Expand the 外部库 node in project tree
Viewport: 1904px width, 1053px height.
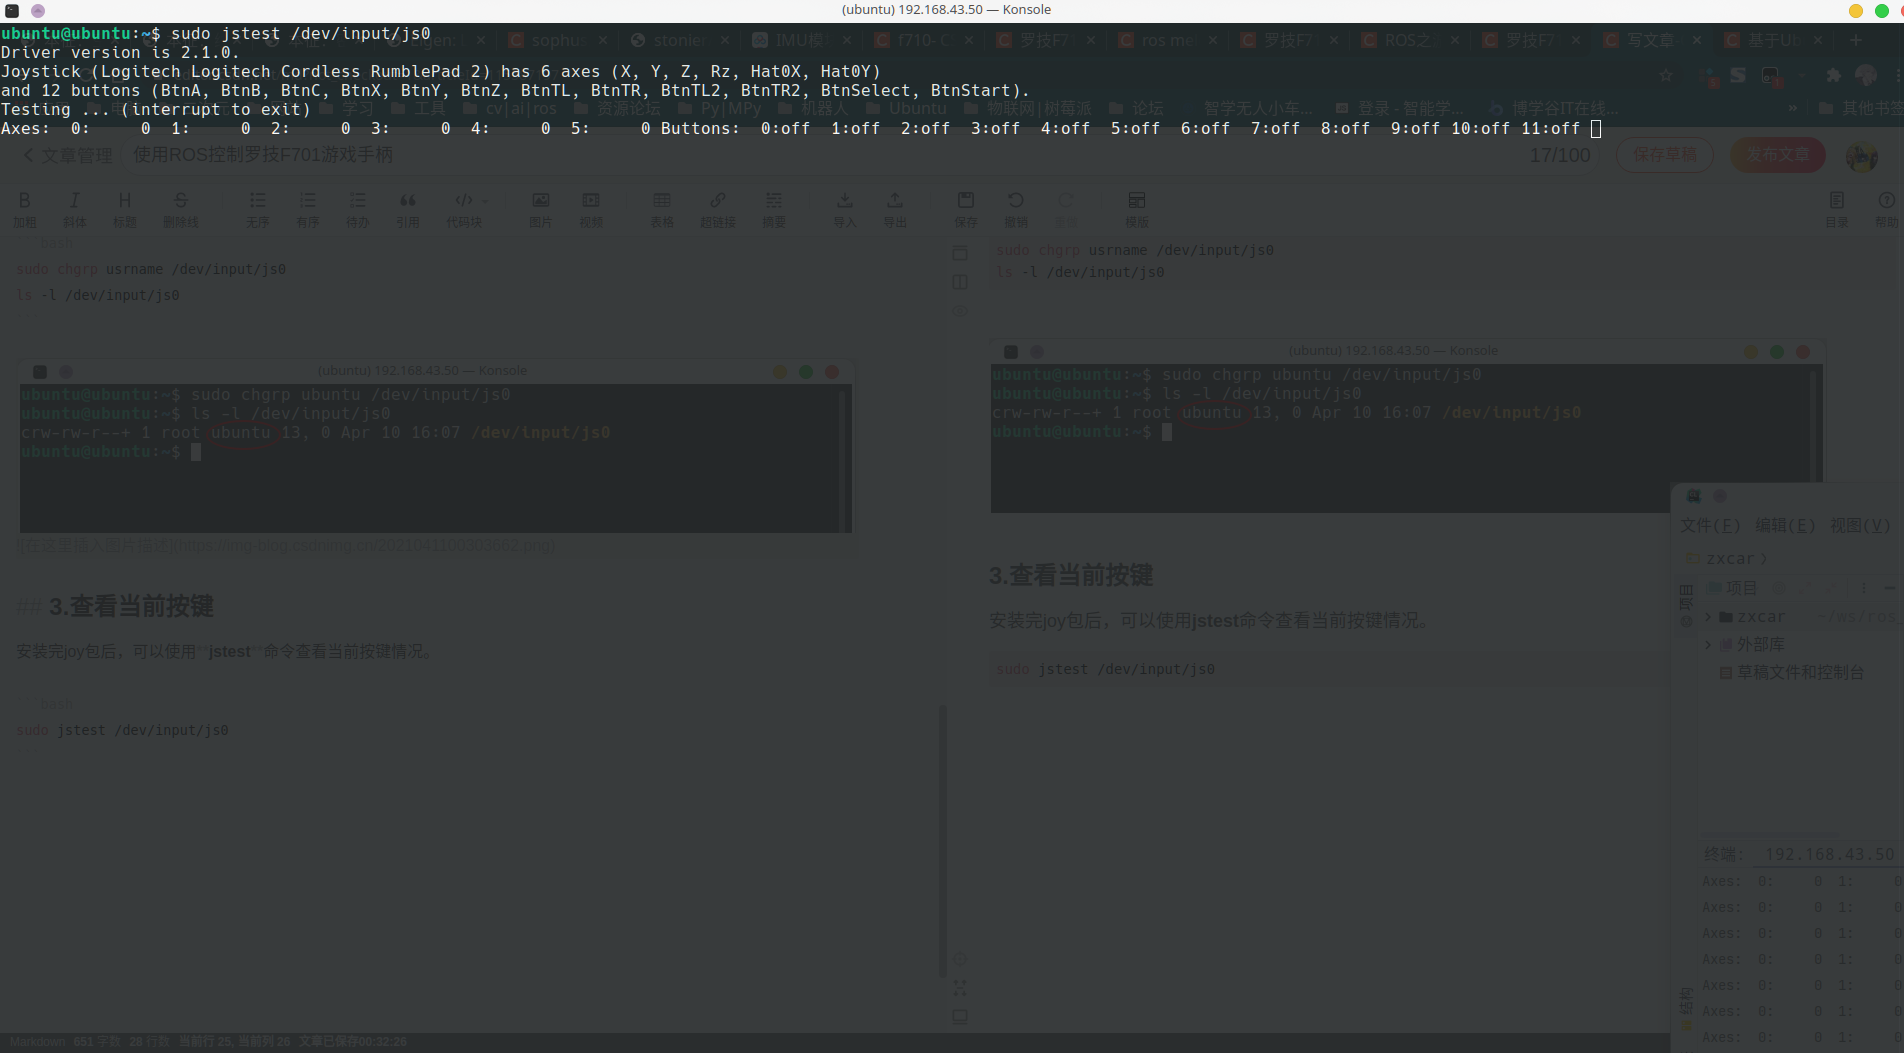[x=1708, y=645]
